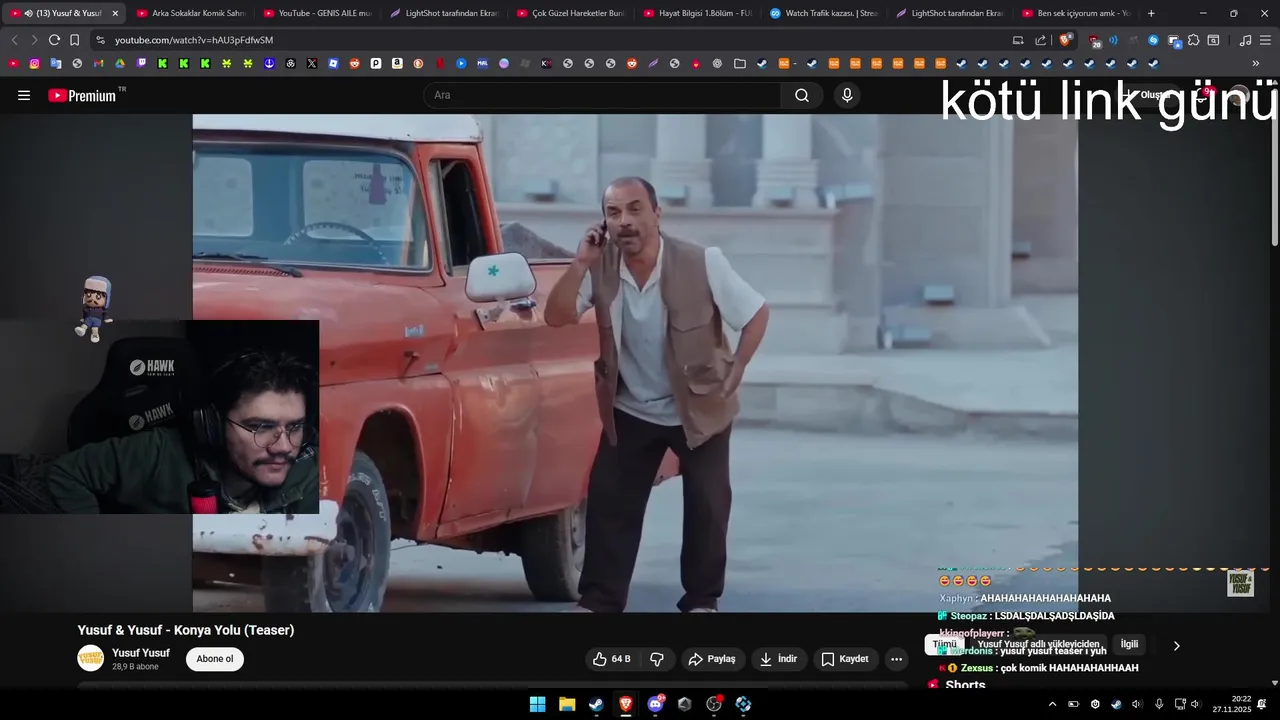This screenshot has height=720, width=1280.
Task: Select Yusuf Yusuf adlı yükleyiciden chip
Action: [x=1038, y=645]
